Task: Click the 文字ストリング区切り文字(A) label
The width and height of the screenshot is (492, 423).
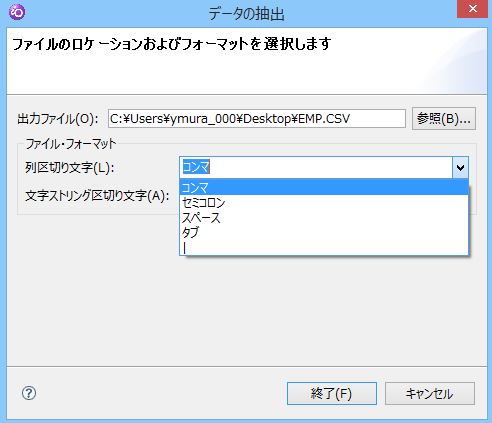Action: pyautogui.click(x=97, y=196)
